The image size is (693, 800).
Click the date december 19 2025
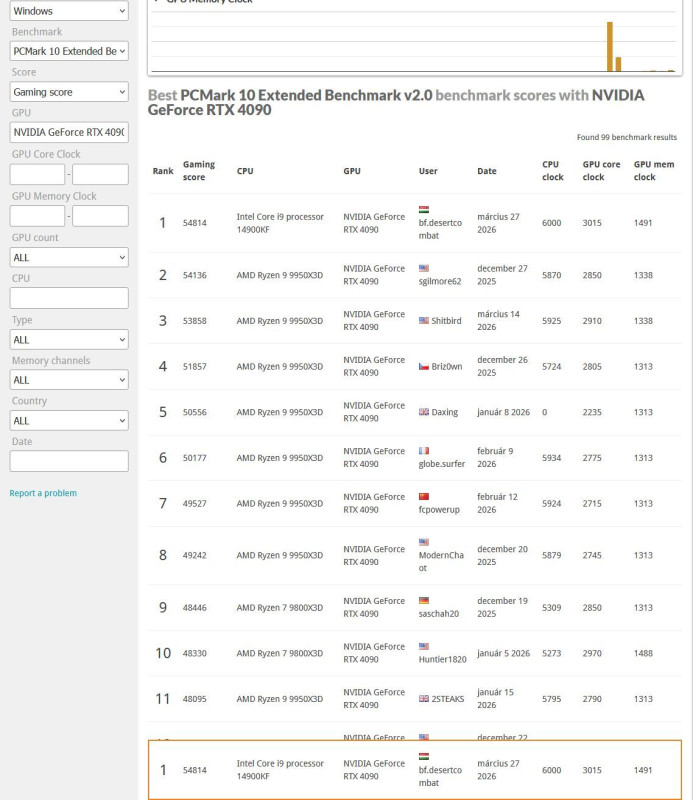(x=502, y=607)
